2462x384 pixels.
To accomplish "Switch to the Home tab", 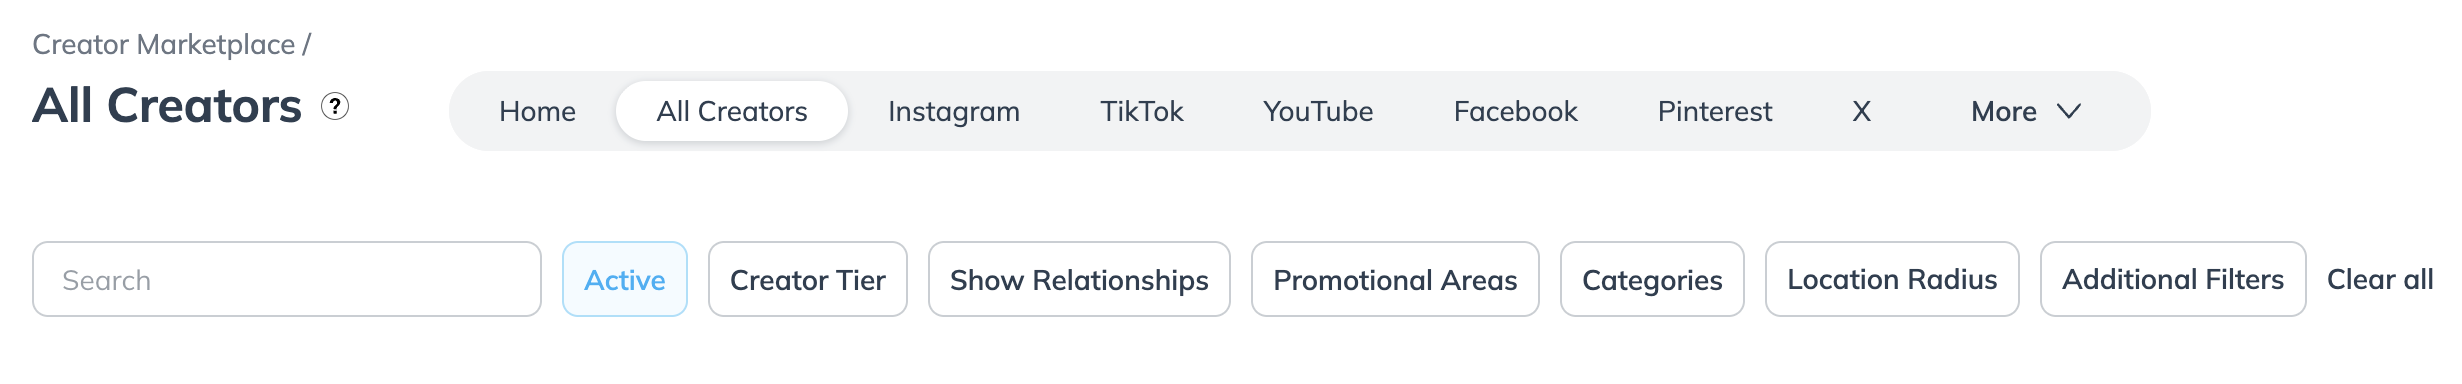I will [537, 111].
